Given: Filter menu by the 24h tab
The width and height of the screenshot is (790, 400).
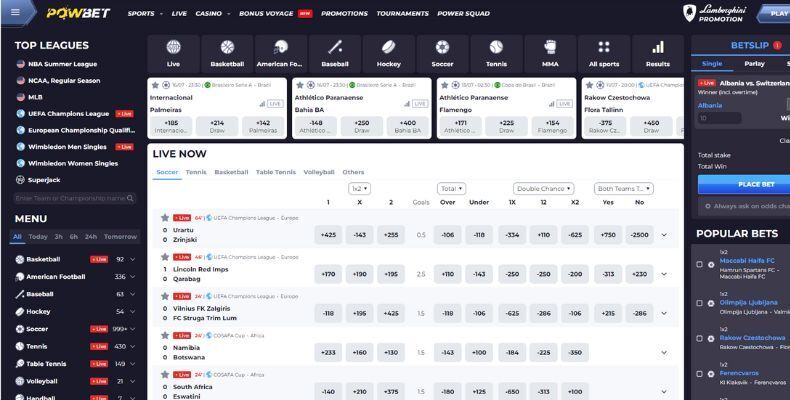Looking at the screenshot, I should (x=91, y=236).
